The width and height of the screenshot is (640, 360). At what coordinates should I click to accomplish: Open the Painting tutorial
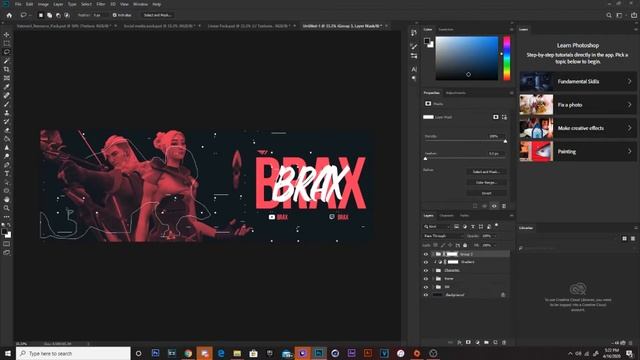pyautogui.click(x=578, y=151)
